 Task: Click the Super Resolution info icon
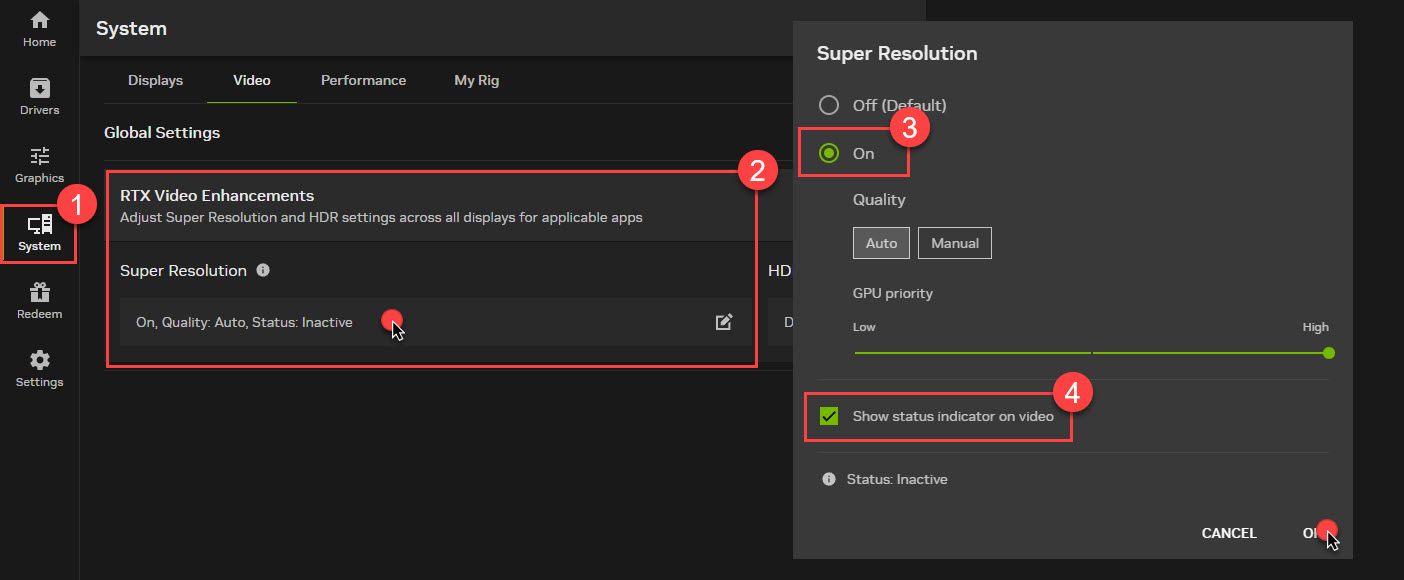[x=261, y=270]
